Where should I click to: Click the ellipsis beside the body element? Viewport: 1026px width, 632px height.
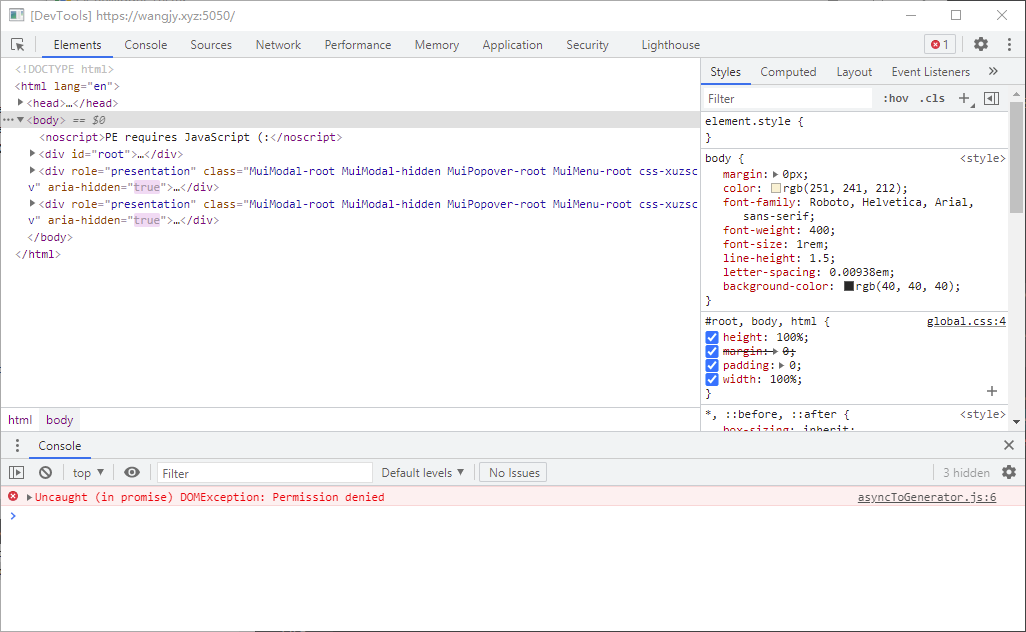click(8, 120)
